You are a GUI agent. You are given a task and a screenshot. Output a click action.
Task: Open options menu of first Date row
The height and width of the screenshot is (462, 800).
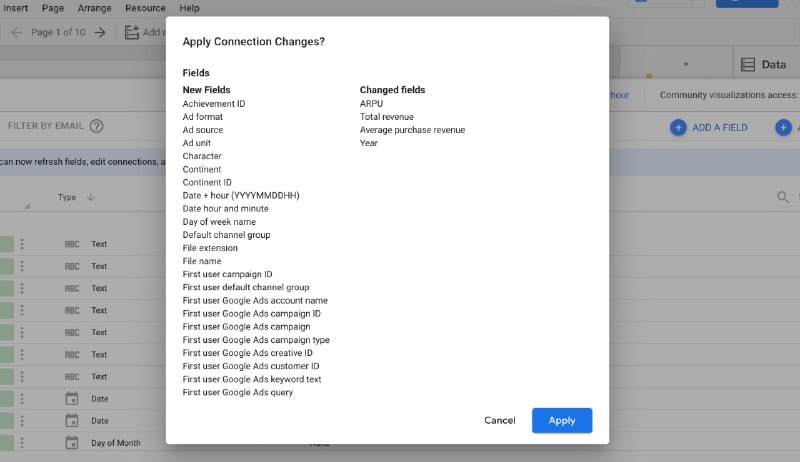(22, 399)
